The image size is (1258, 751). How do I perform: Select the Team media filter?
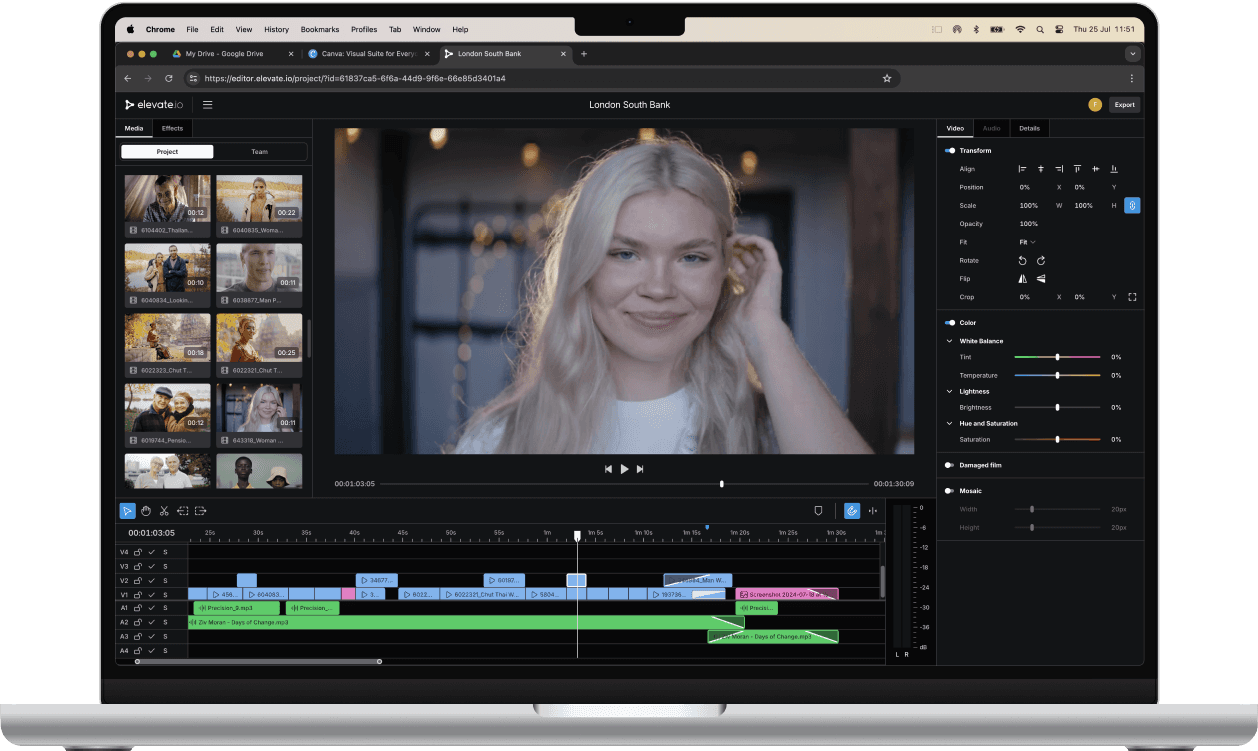click(259, 152)
